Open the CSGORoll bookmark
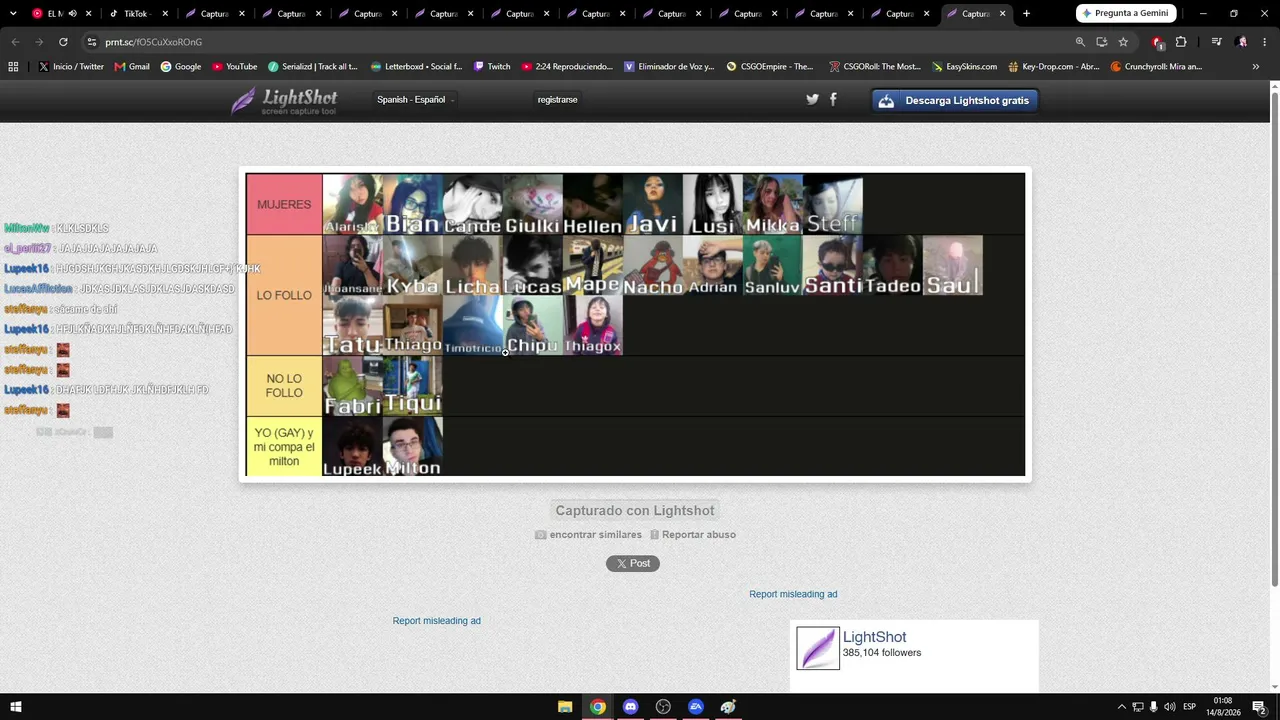Viewport: 1280px width, 720px height. (875, 67)
